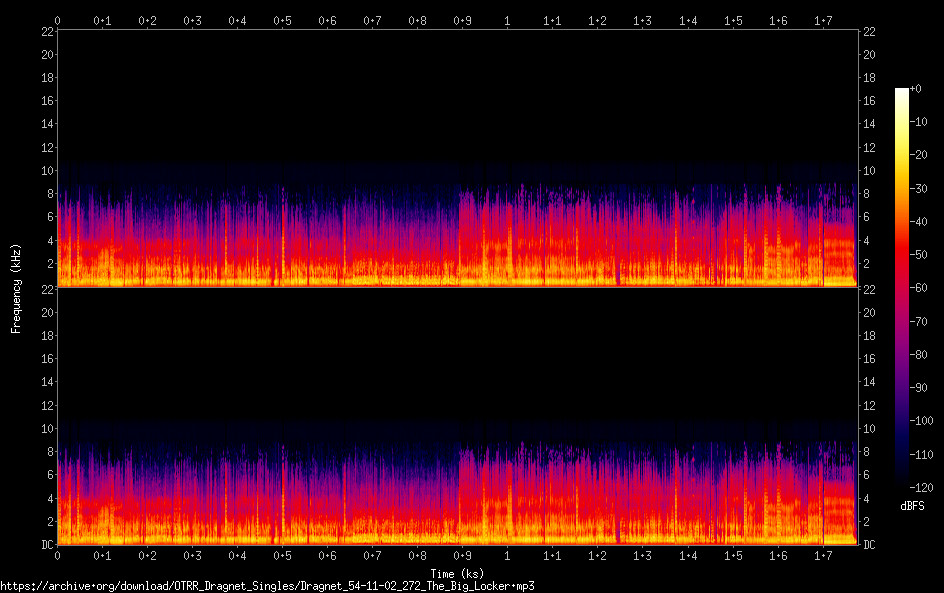
Task: Click the +0 label atop the colorbar
Action: pyautogui.click(x=916, y=89)
